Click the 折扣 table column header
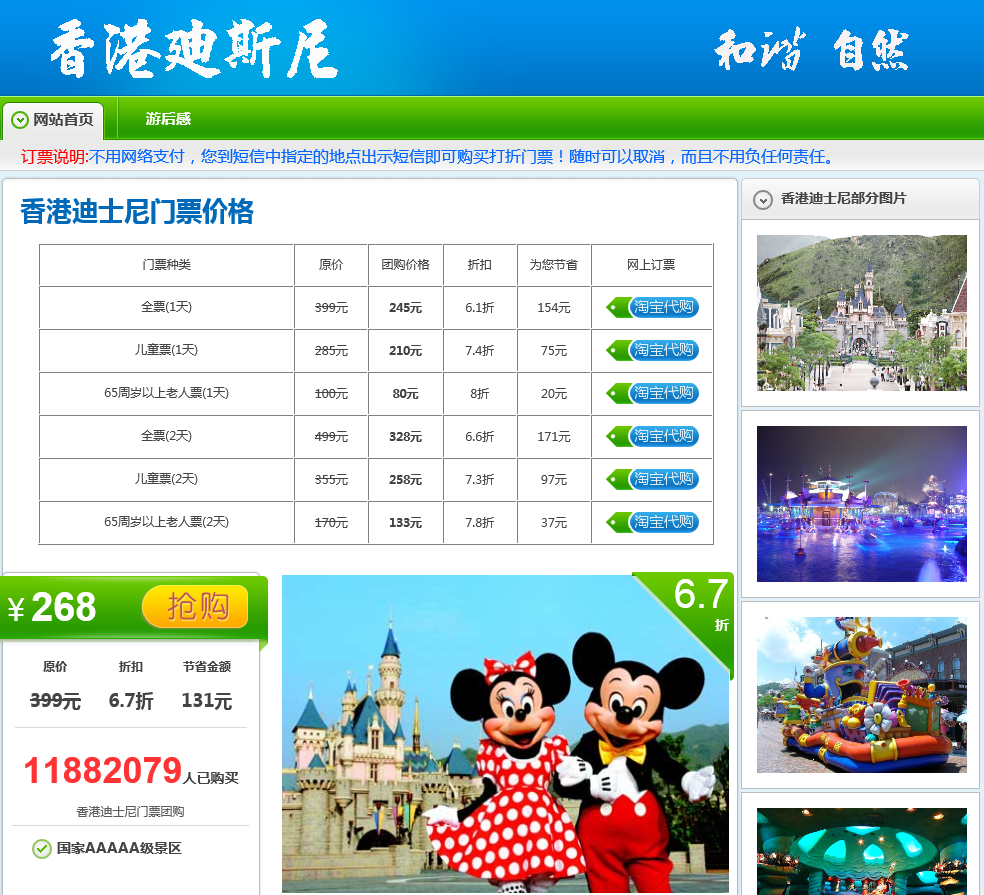This screenshot has height=895, width=984. pos(479,265)
